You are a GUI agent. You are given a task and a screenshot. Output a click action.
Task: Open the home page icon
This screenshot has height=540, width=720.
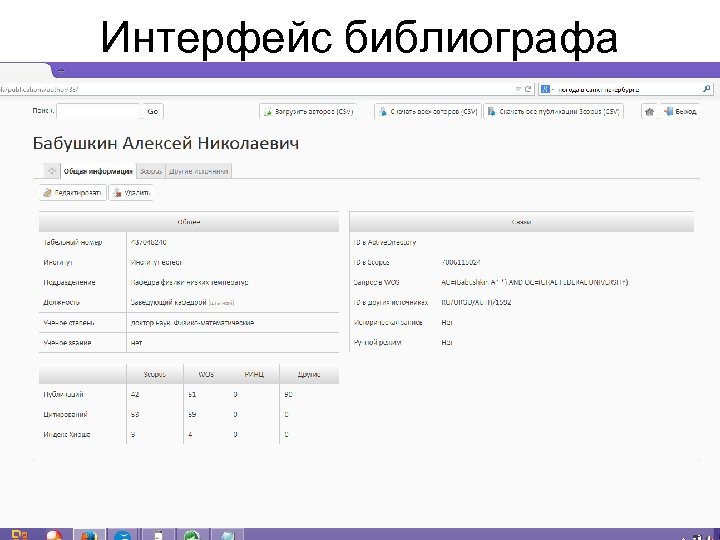[x=649, y=112]
